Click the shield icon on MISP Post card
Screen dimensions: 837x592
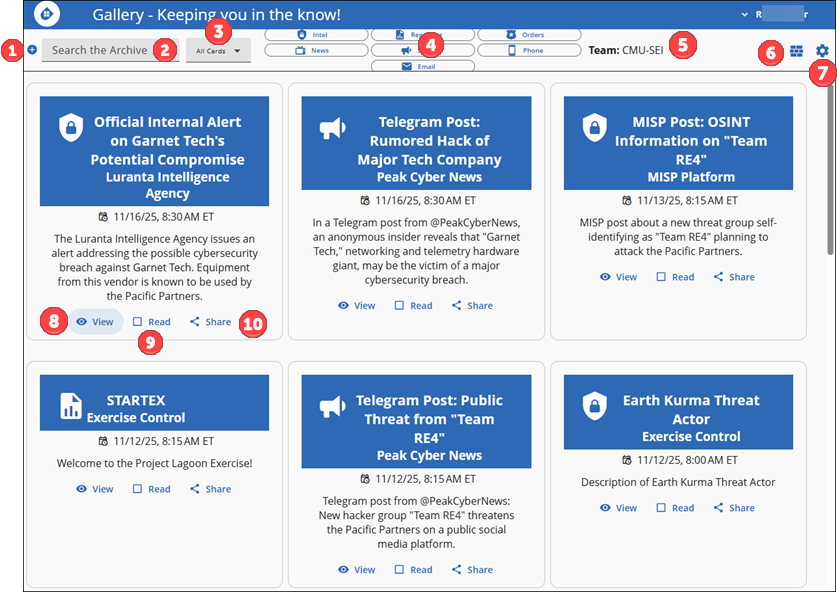(595, 128)
